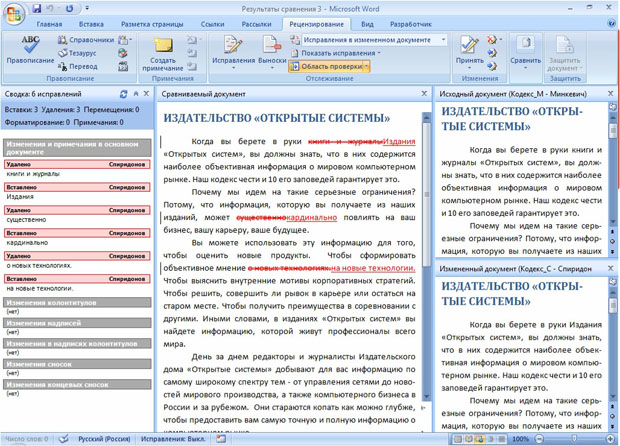Click the 100% zoom level
Viewport: 620px width, 446px height.
520,439
